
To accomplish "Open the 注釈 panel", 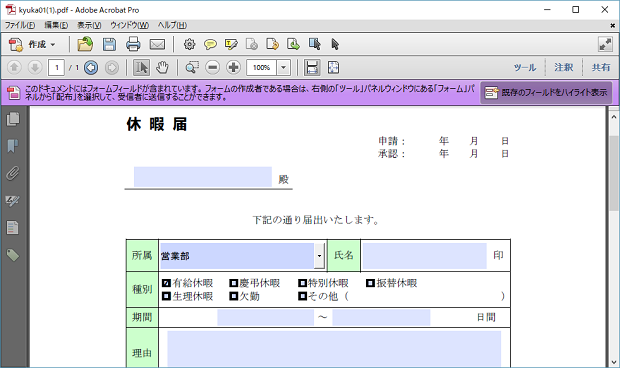I will click(x=563, y=68).
